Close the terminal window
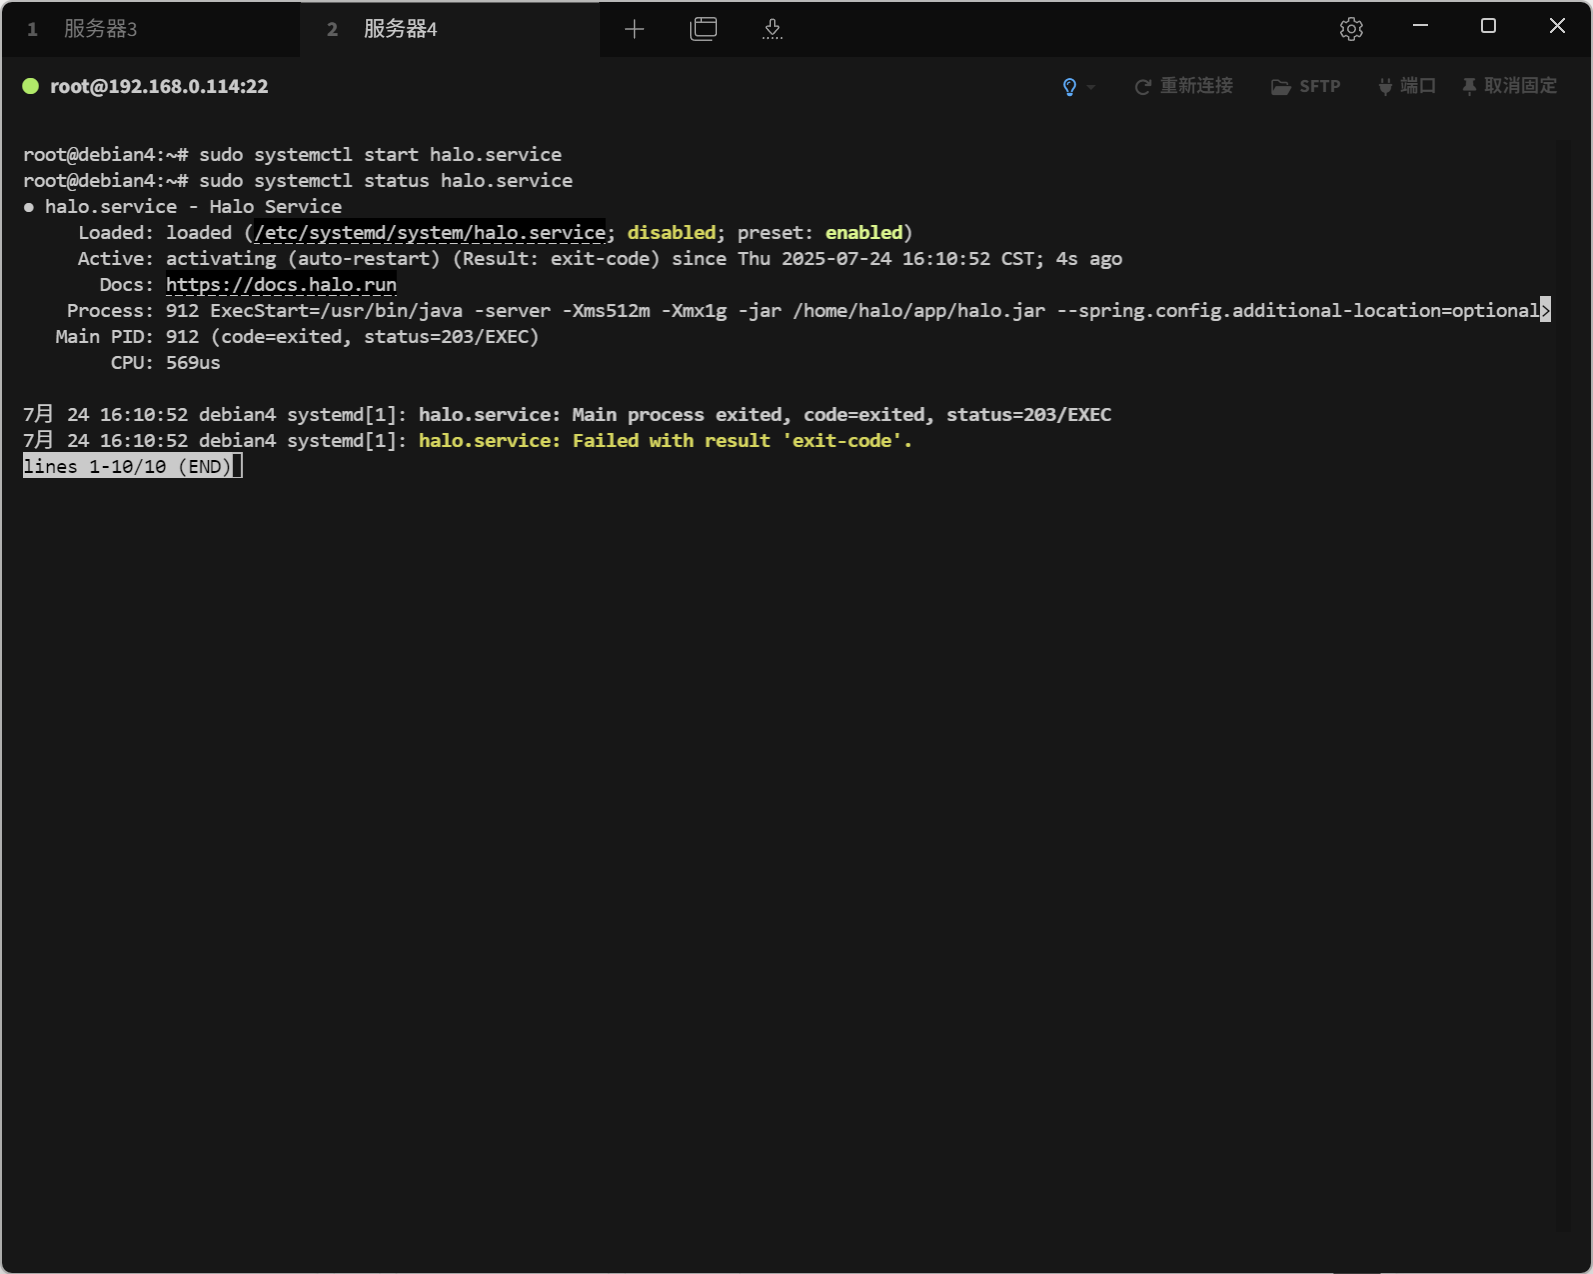This screenshot has height=1274, width=1593. pos(1557,26)
